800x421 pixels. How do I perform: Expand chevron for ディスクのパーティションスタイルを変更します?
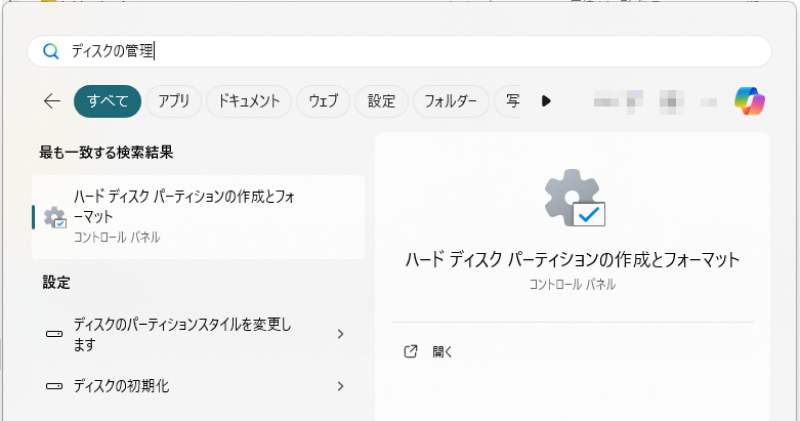(340, 334)
